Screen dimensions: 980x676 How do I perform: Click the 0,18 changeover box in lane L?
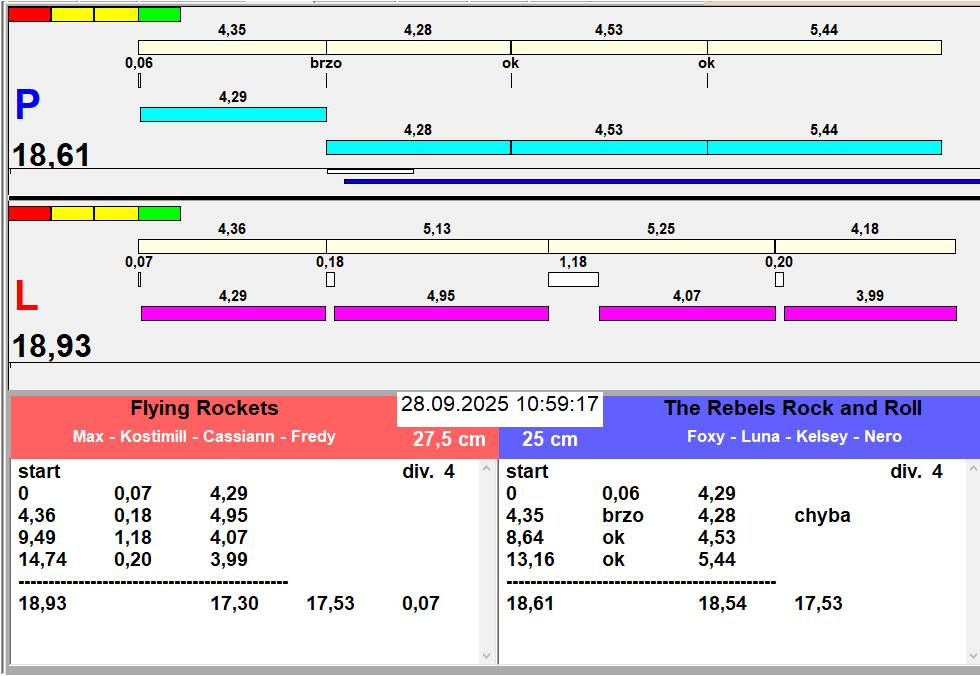pos(331,279)
